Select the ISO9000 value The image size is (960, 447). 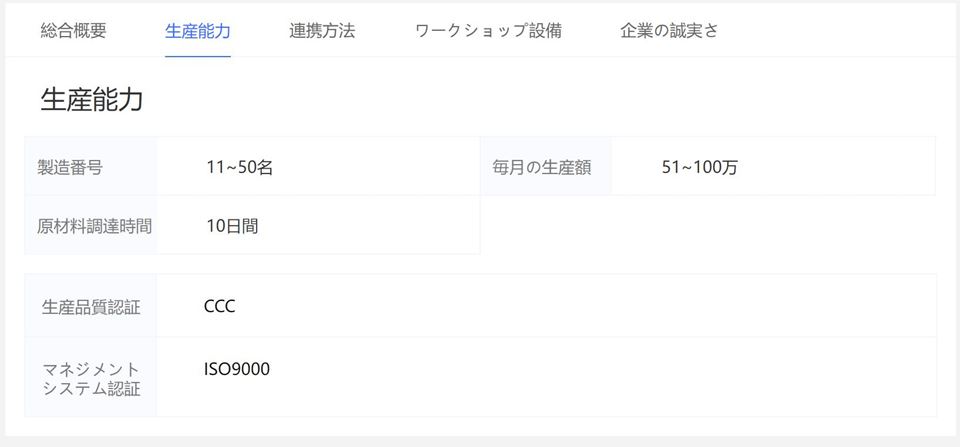(x=237, y=369)
